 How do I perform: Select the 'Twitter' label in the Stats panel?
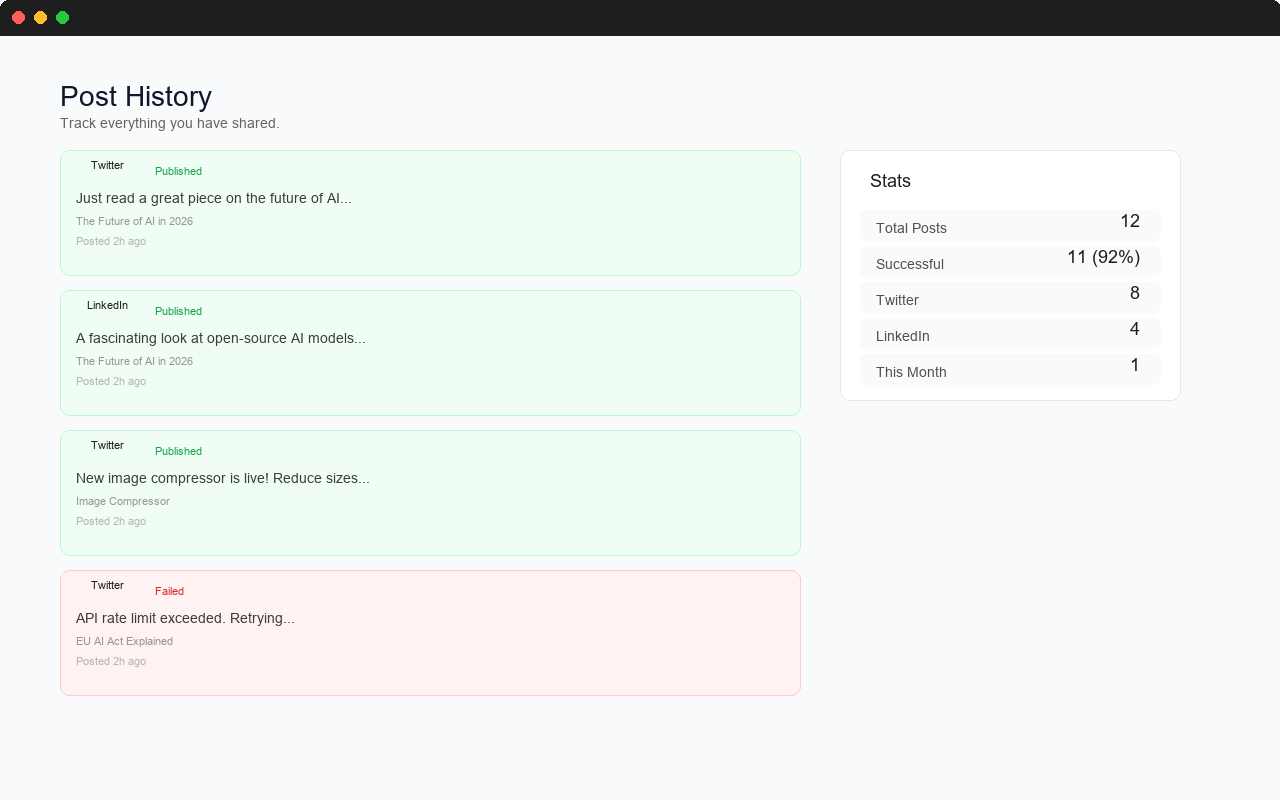(897, 300)
